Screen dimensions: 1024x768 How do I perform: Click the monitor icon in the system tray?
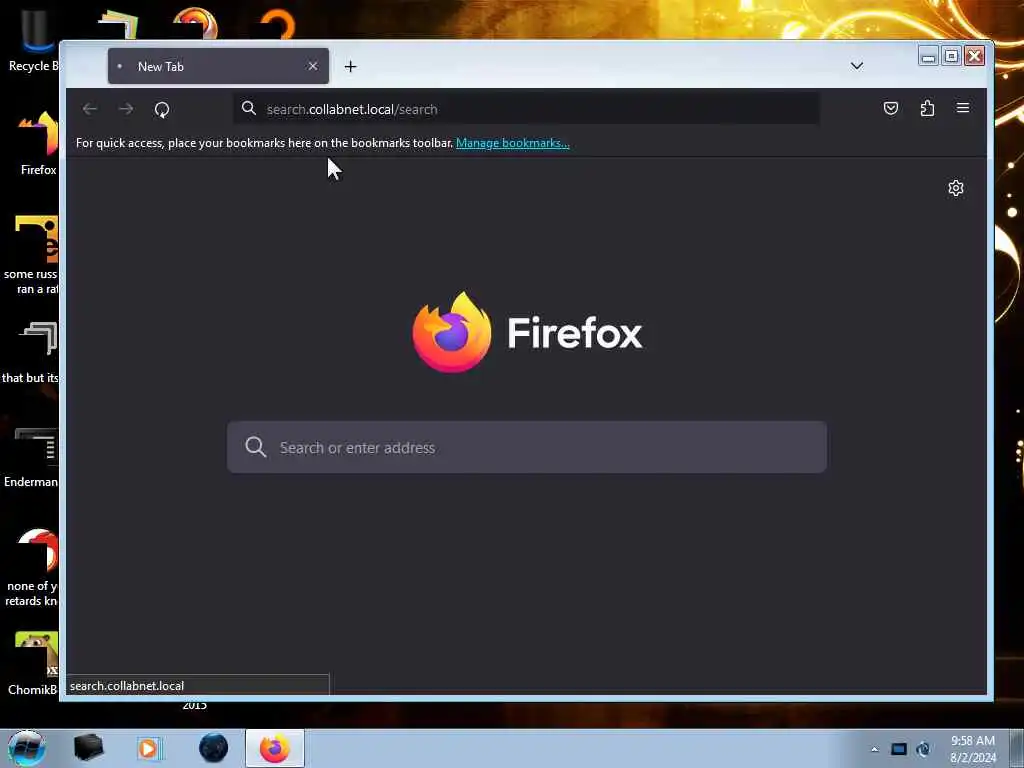pos(899,749)
